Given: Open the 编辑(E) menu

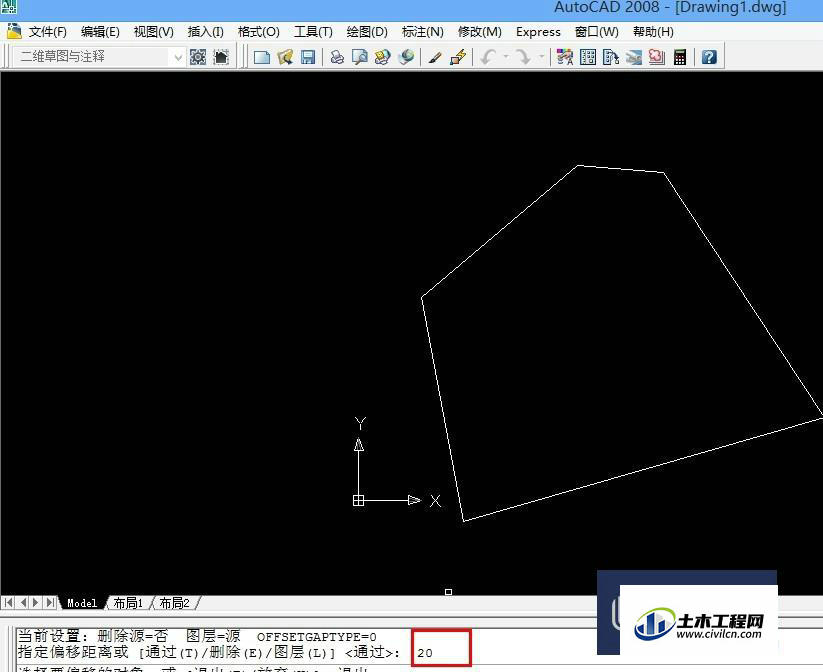Looking at the screenshot, I should pos(100,32).
